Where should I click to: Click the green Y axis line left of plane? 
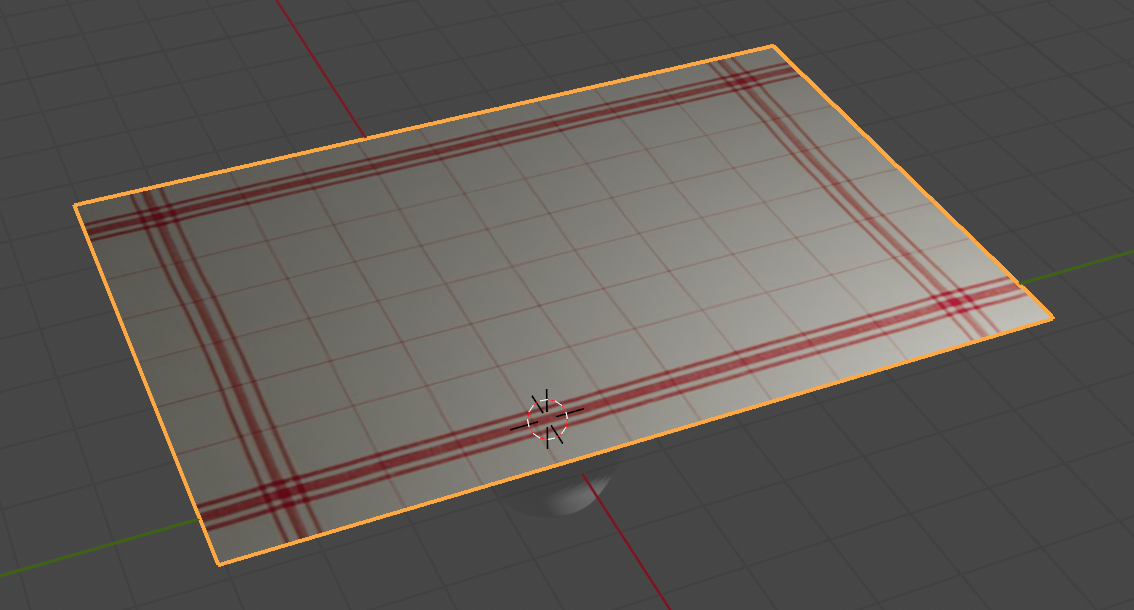click(100, 547)
